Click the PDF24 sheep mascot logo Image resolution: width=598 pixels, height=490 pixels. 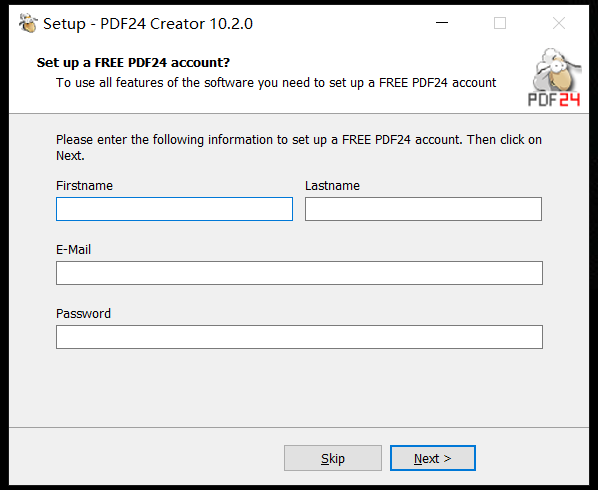556,69
